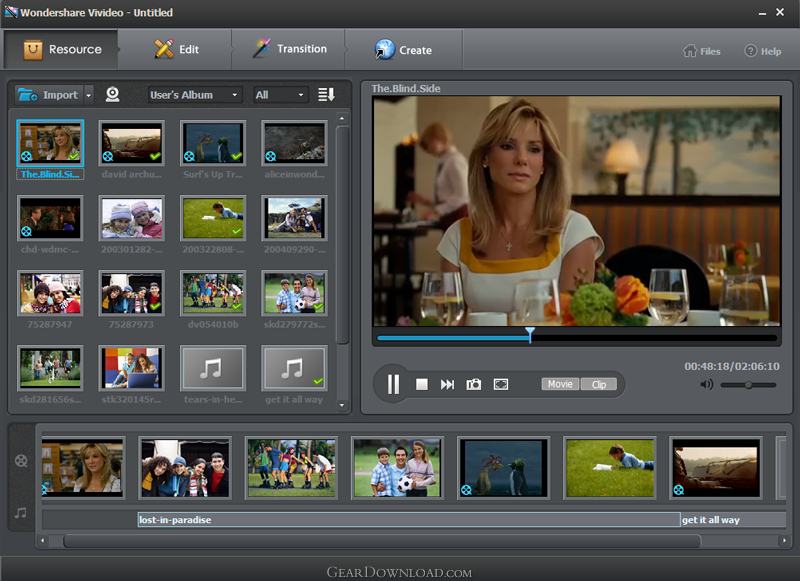Open the Transition tab

tap(289, 49)
